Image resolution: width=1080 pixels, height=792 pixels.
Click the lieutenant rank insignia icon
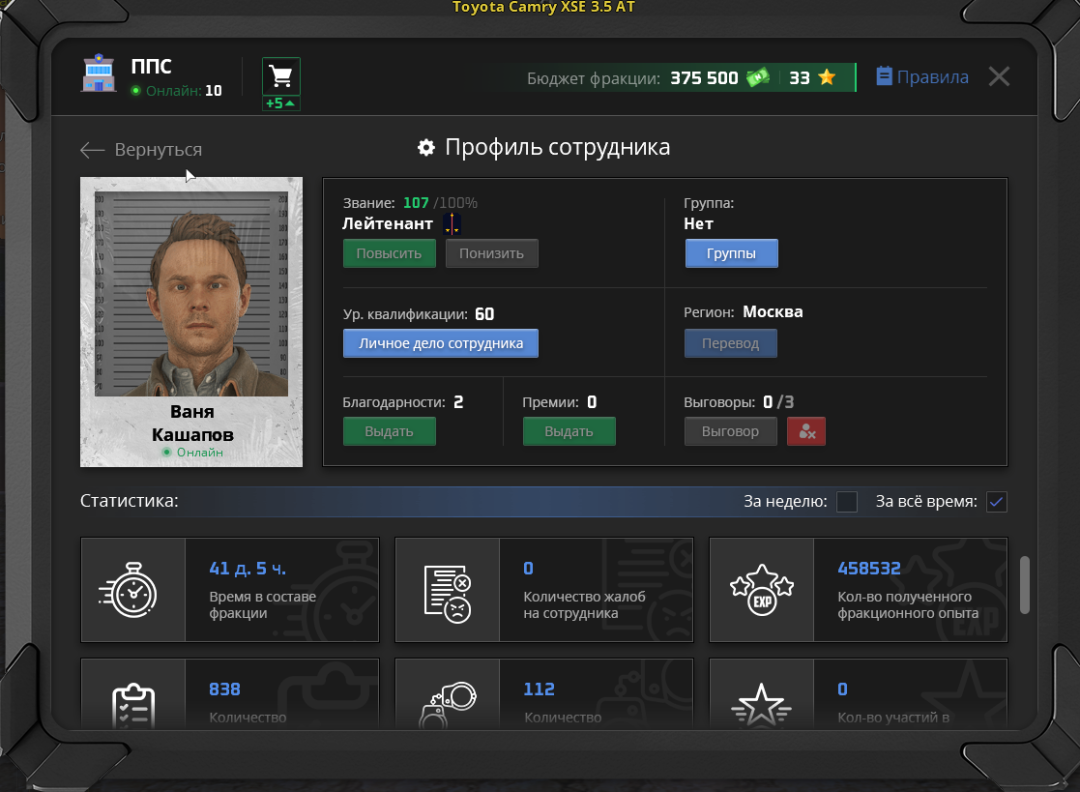tap(452, 224)
